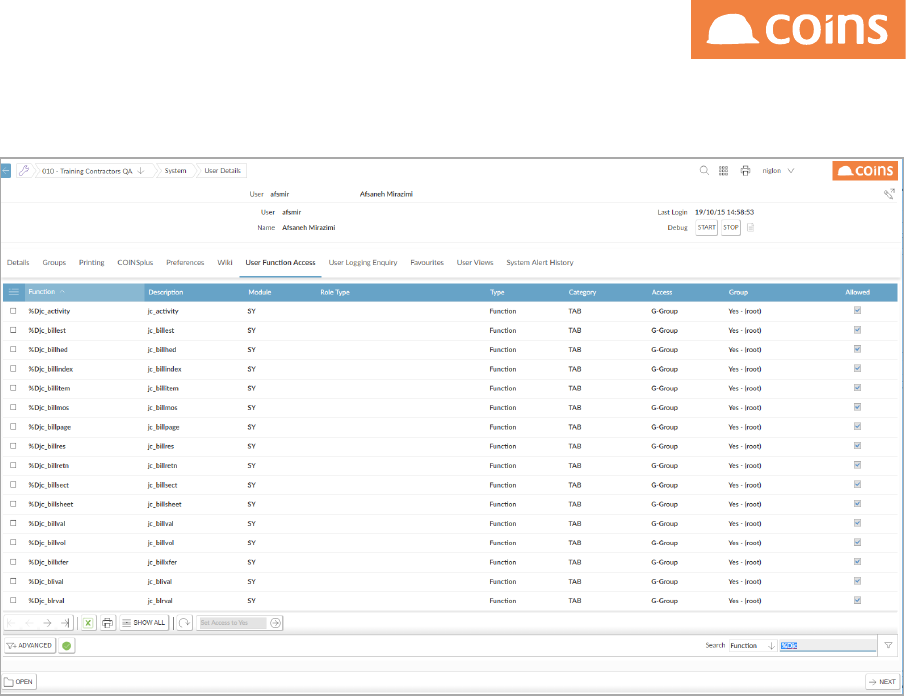Screen dimensions: 906x696
Task: Click the coins logo in the app header
Action: click(865, 170)
